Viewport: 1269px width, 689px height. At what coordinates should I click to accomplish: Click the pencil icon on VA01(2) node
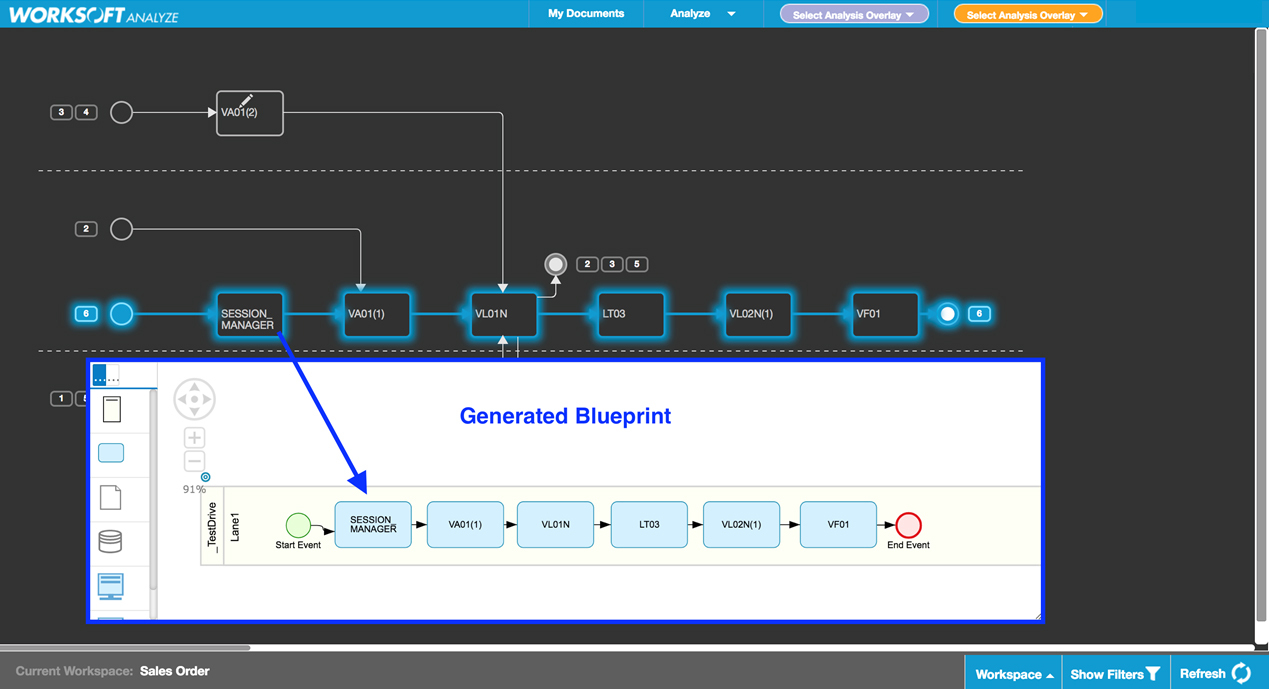[245, 101]
